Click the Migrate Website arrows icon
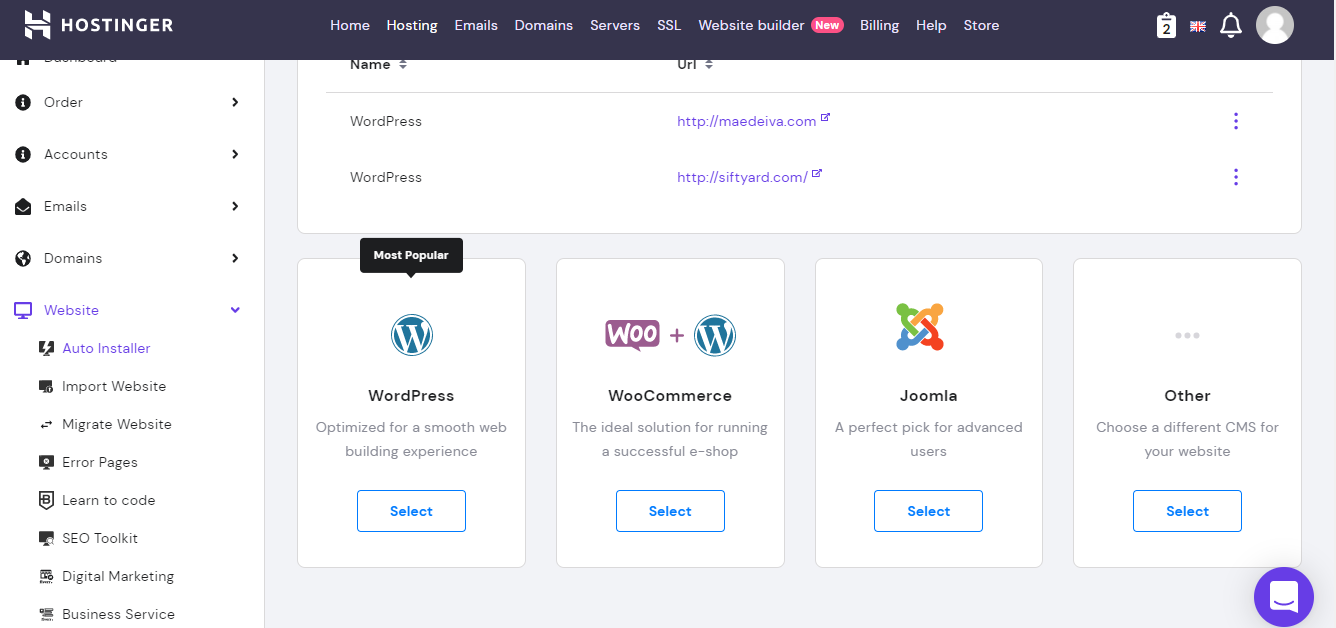Screen dimensions: 1336x628 (46, 424)
